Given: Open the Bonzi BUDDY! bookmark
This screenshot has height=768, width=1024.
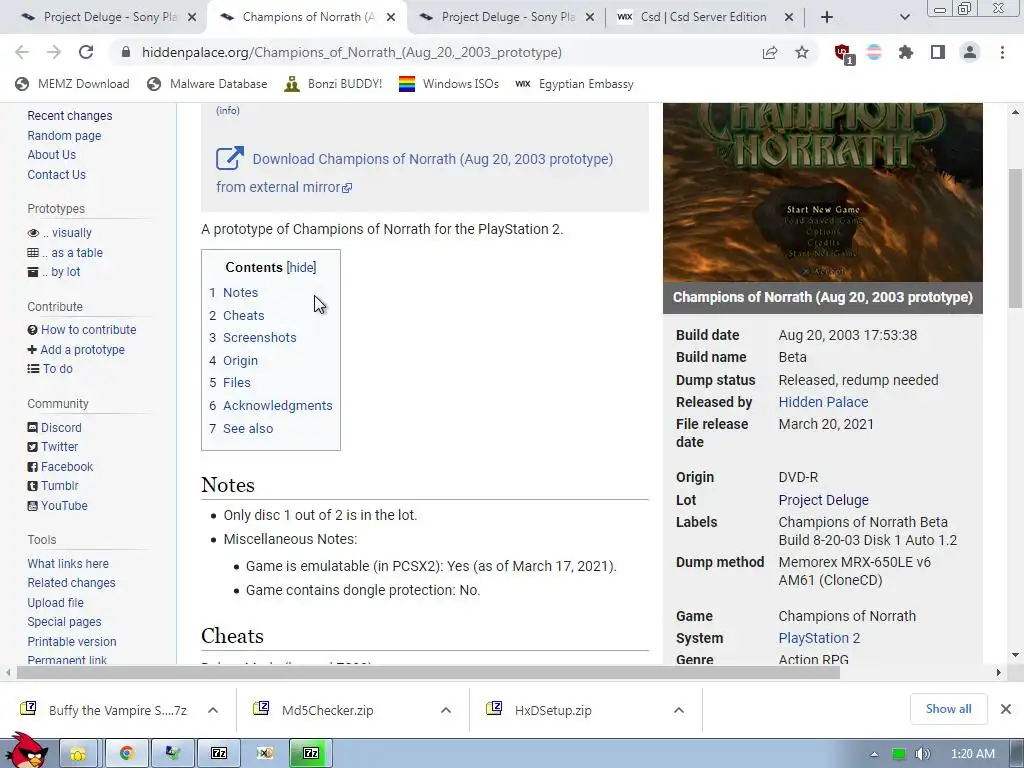Looking at the screenshot, I should [333, 84].
